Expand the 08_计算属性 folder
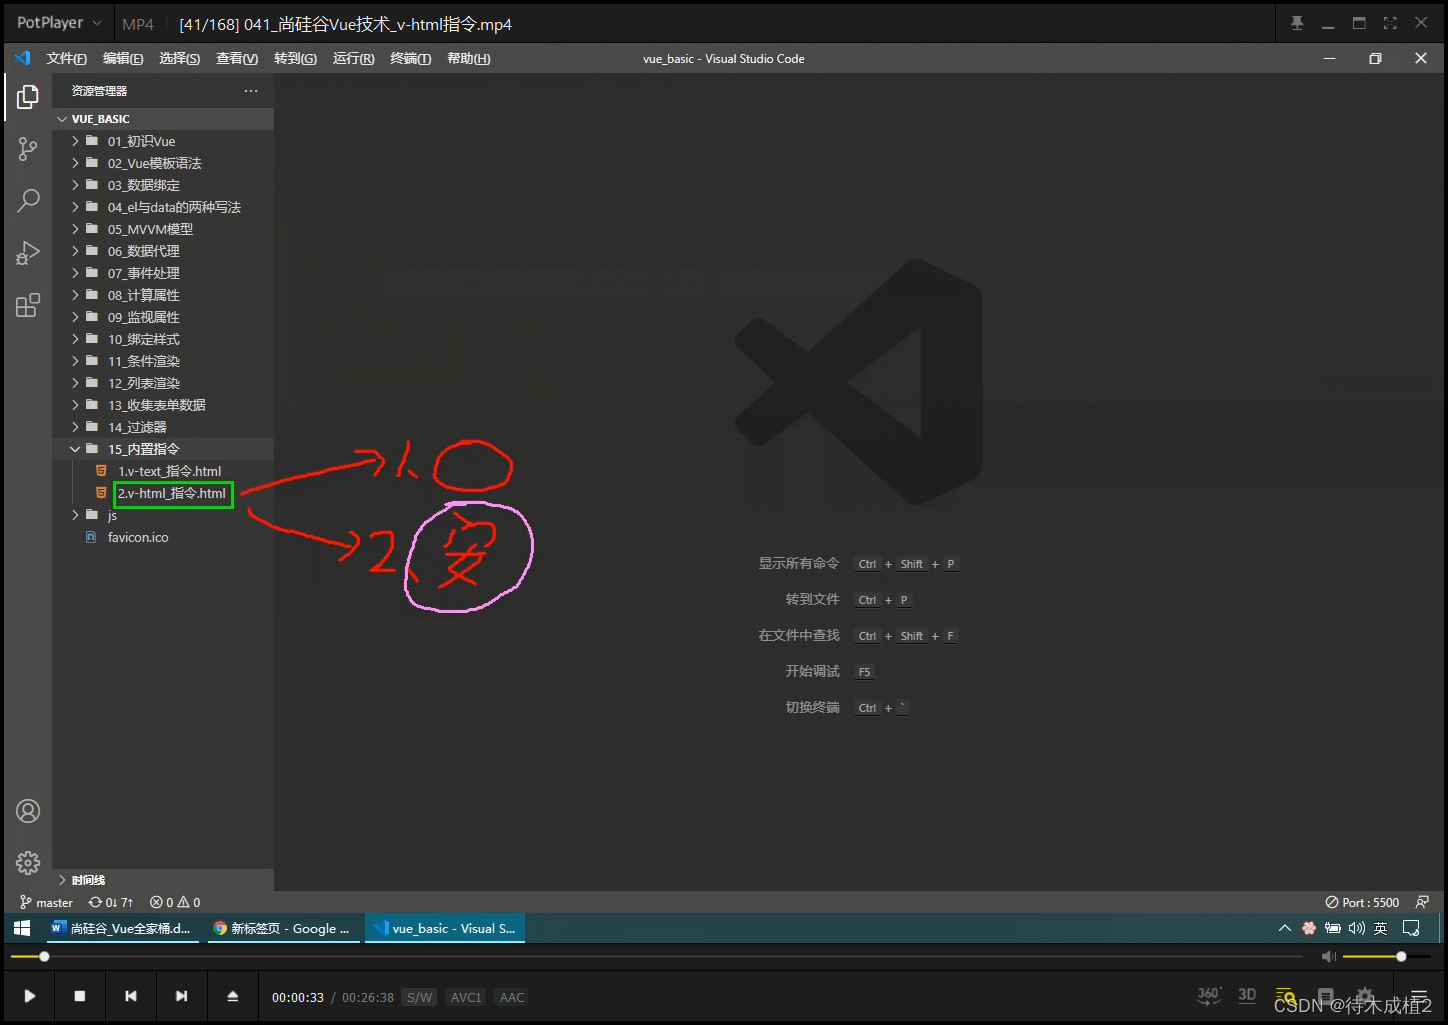This screenshot has height=1025, width=1448. tap(163, 295)
